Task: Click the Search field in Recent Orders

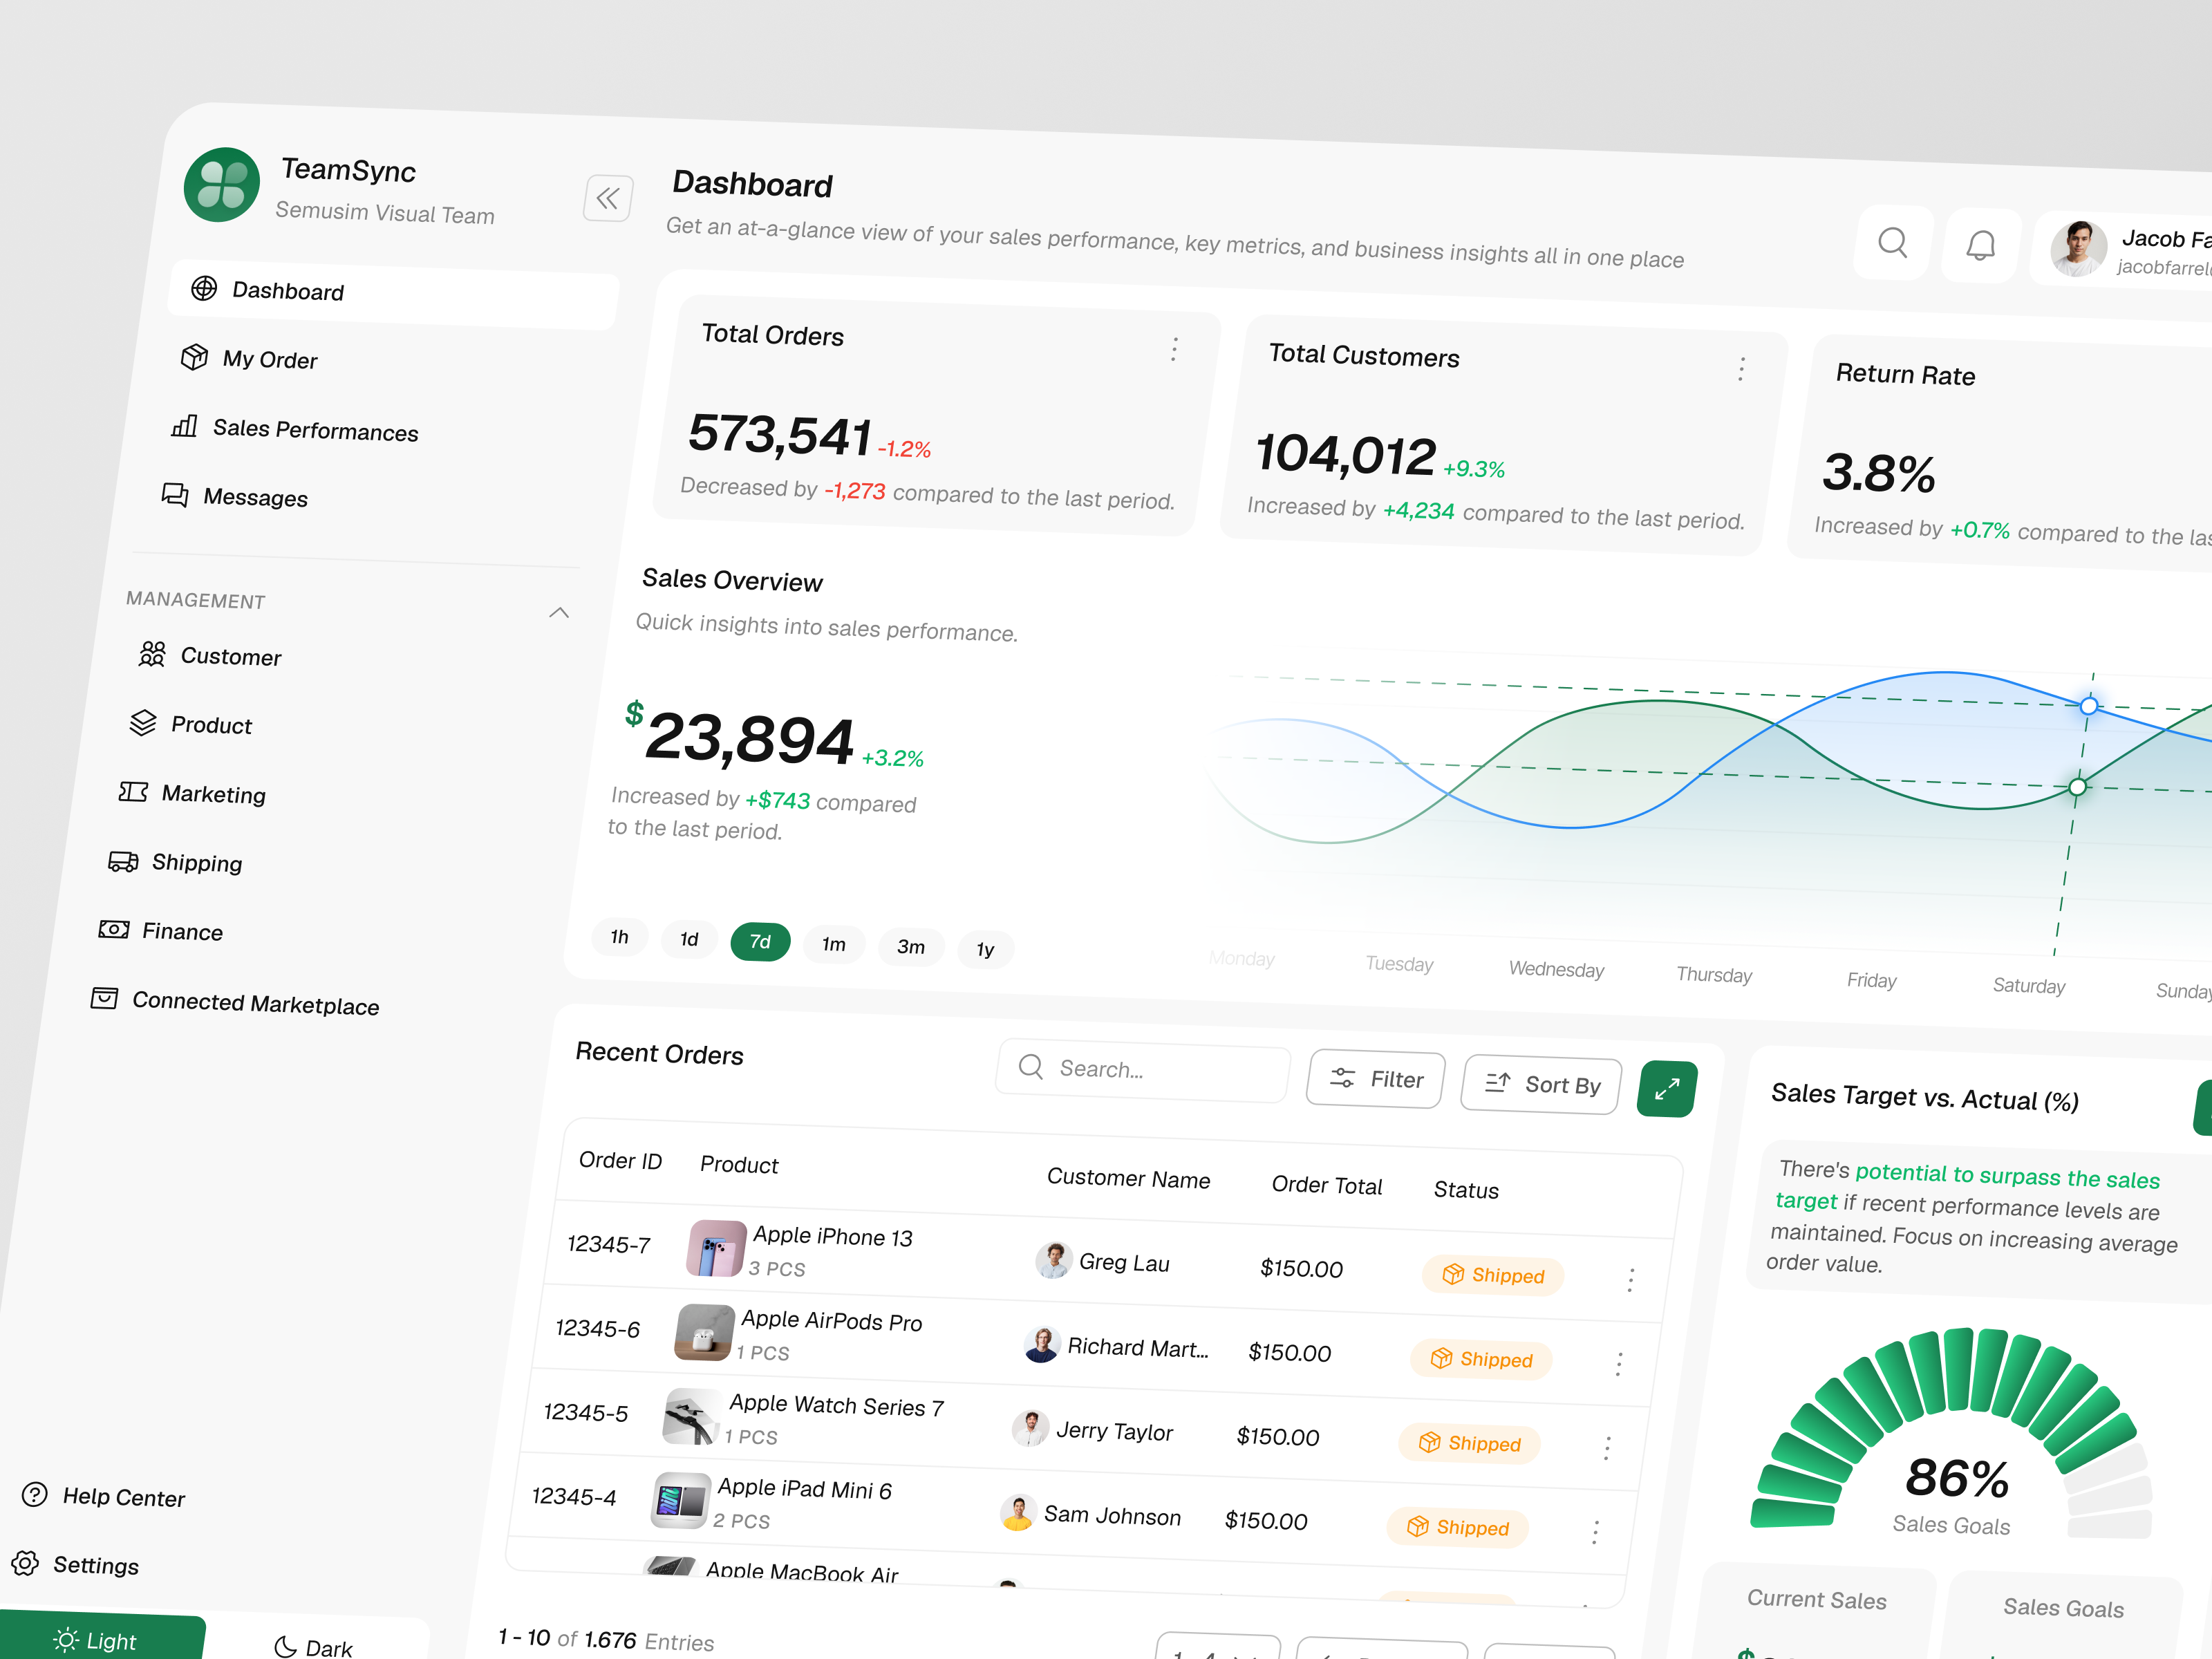Action: click(1140, 1069)
